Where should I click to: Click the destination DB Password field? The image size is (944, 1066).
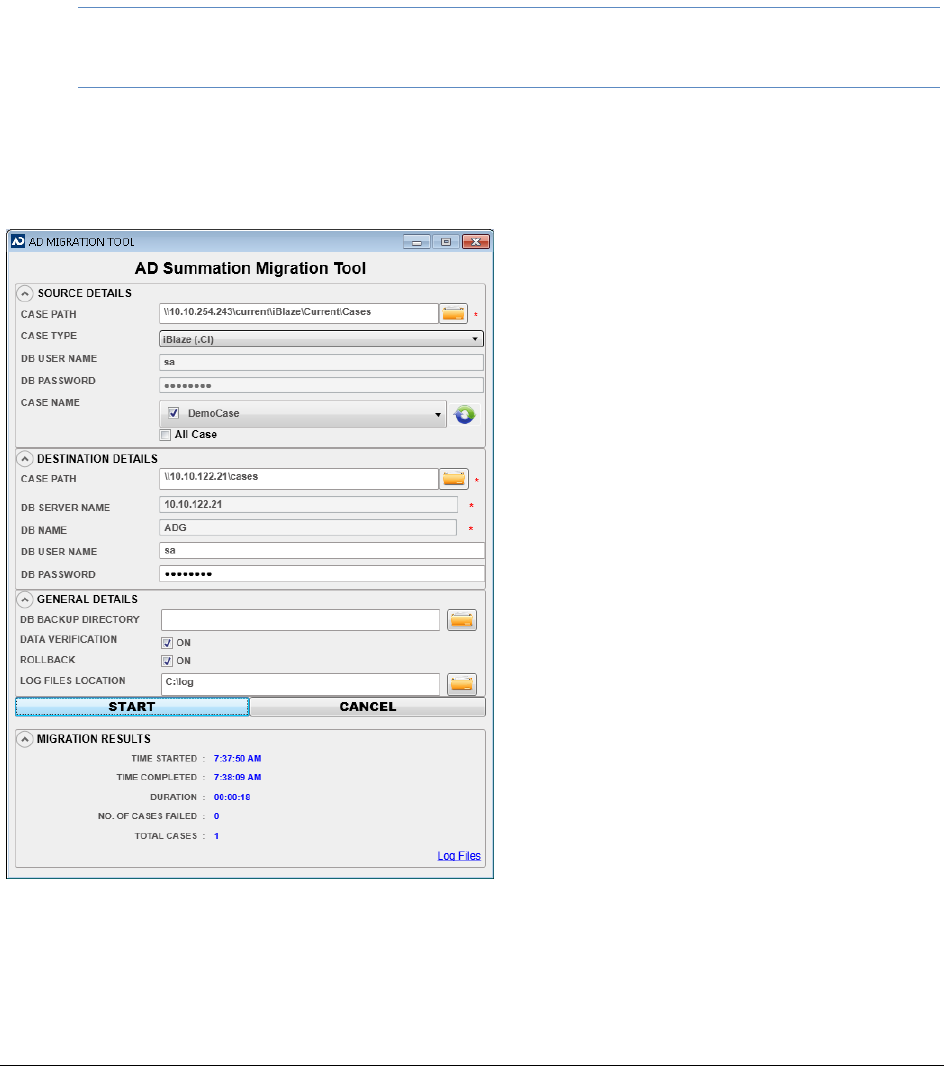[x=322, y=574]
